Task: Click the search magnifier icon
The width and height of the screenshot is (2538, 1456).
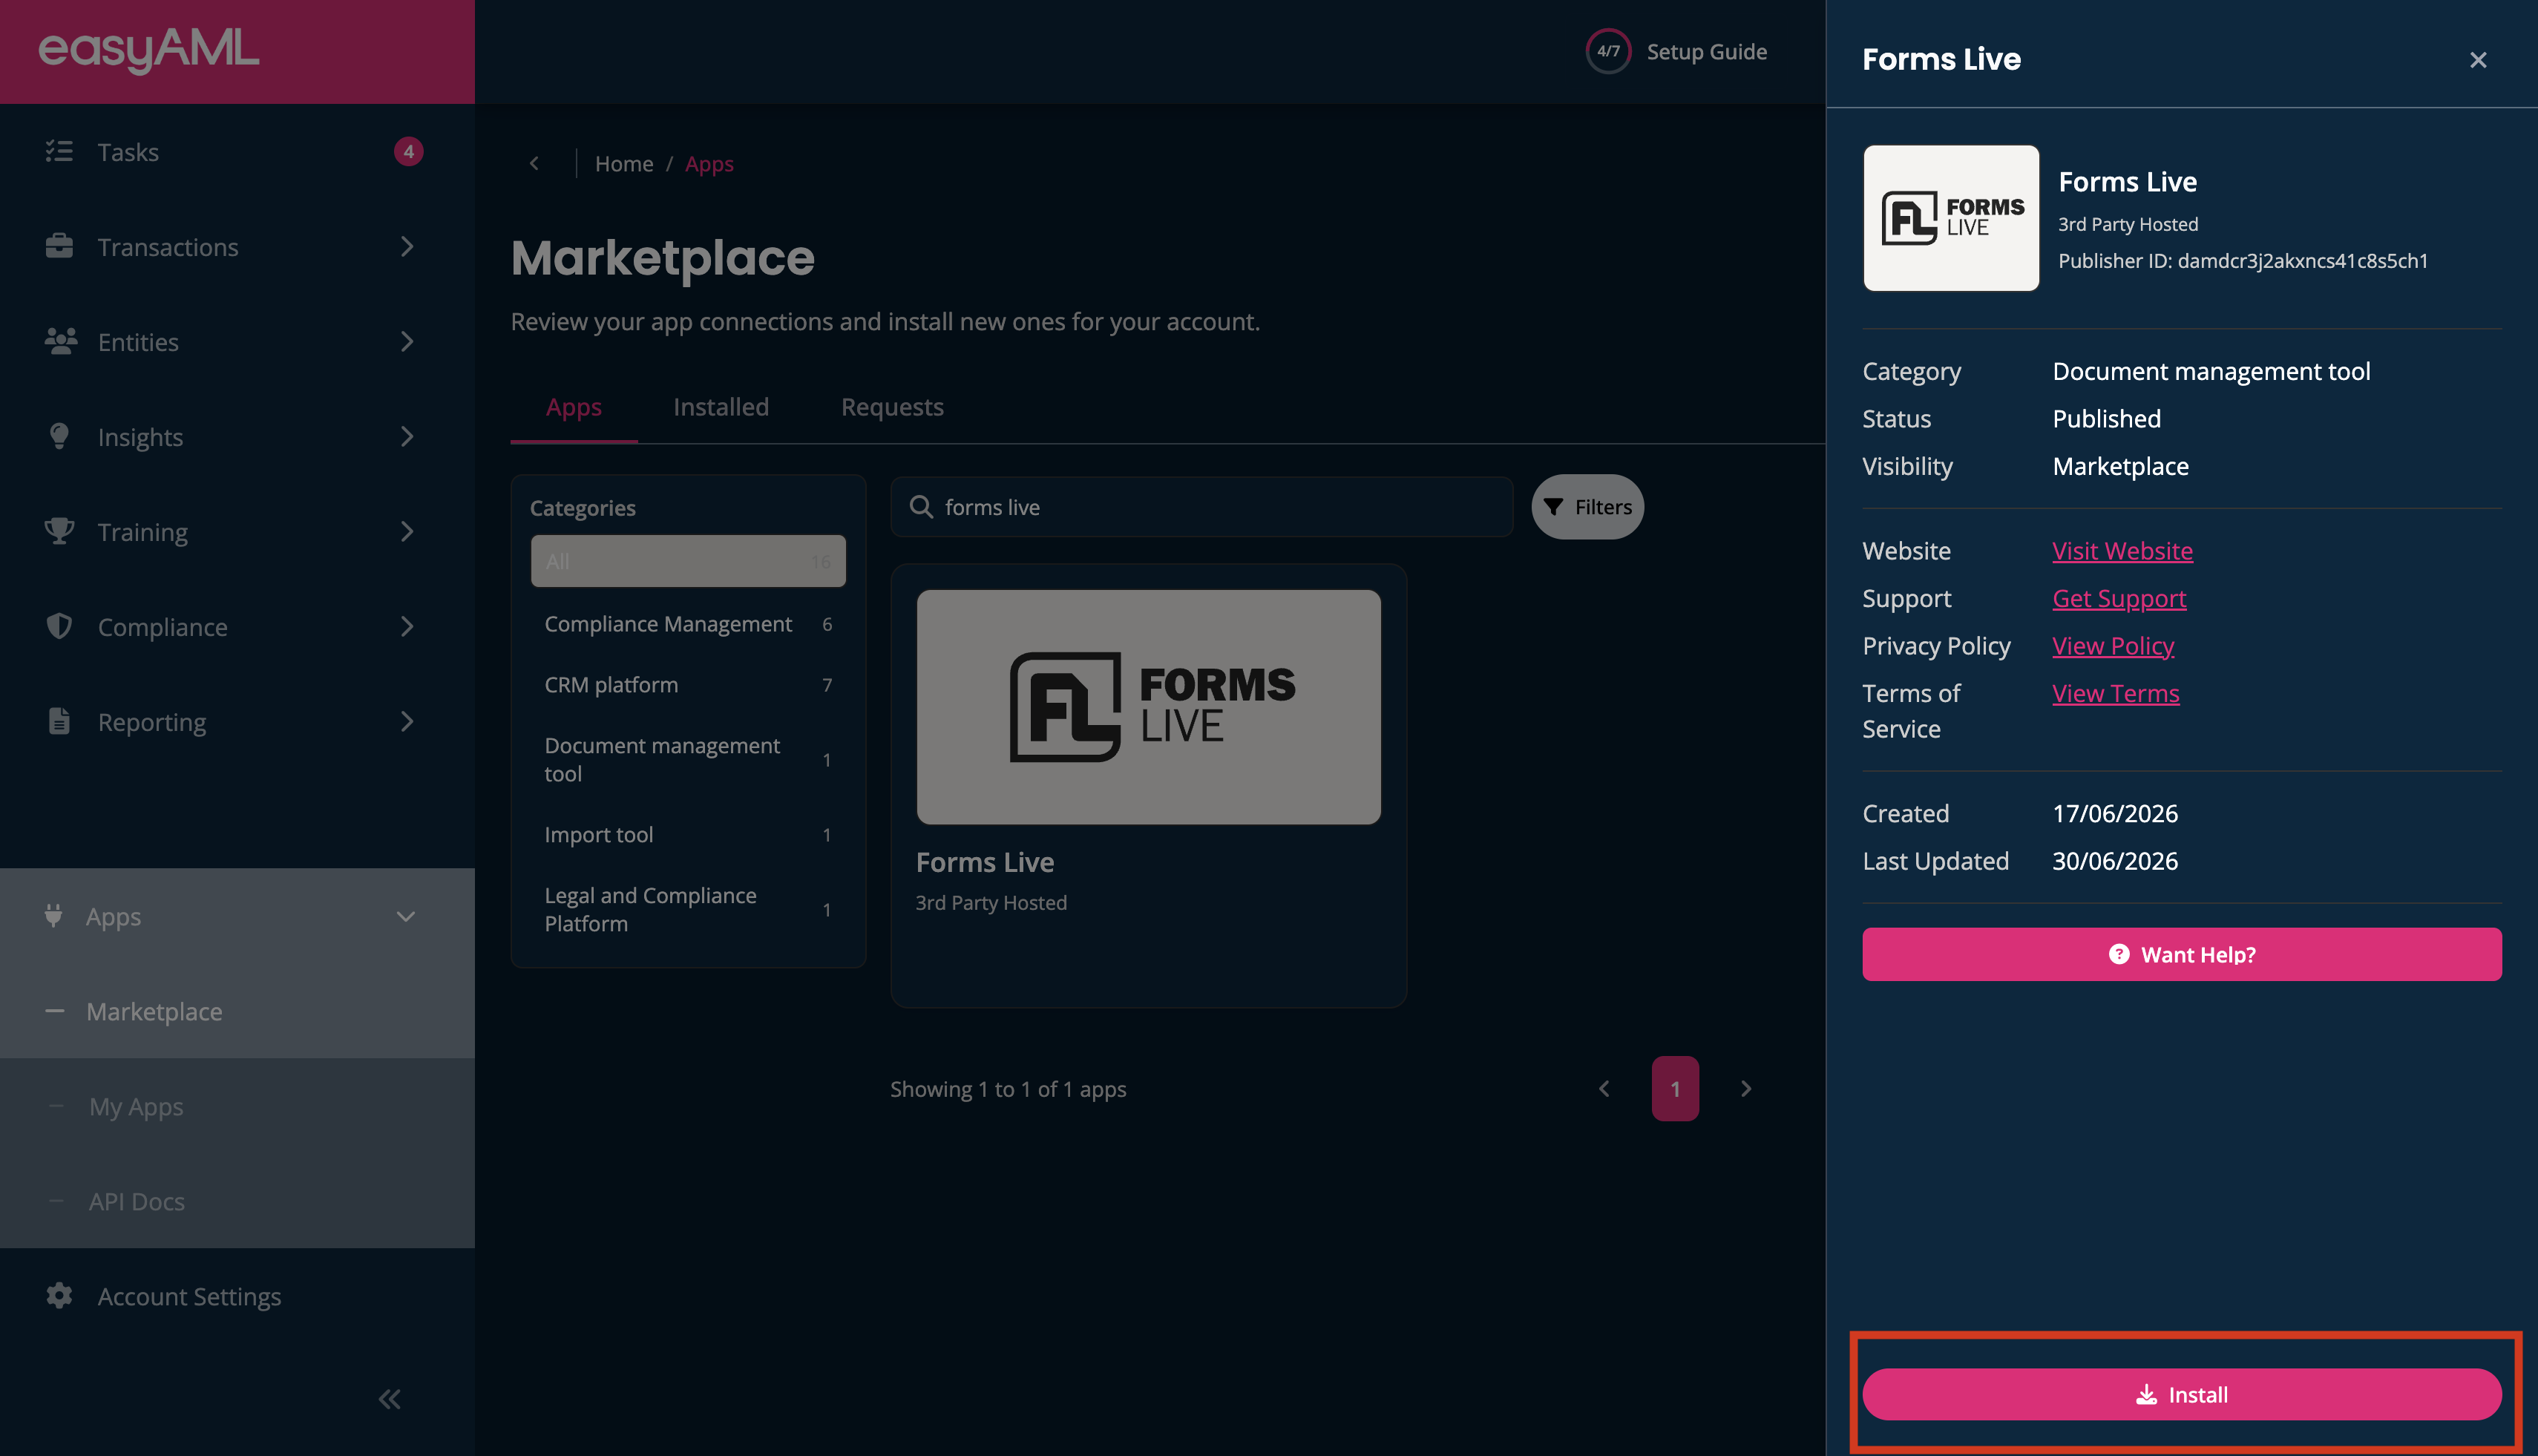Action: point(921,507)
